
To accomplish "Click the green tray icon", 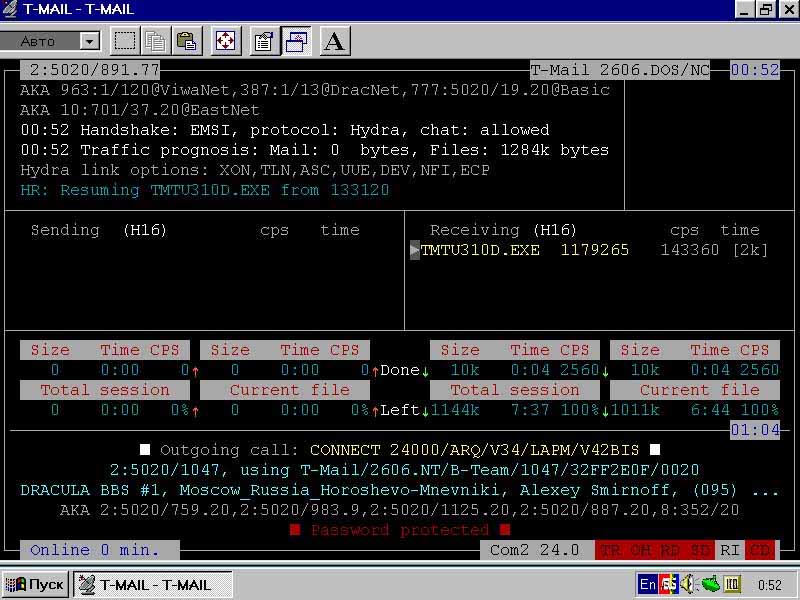I will [710, 584].
